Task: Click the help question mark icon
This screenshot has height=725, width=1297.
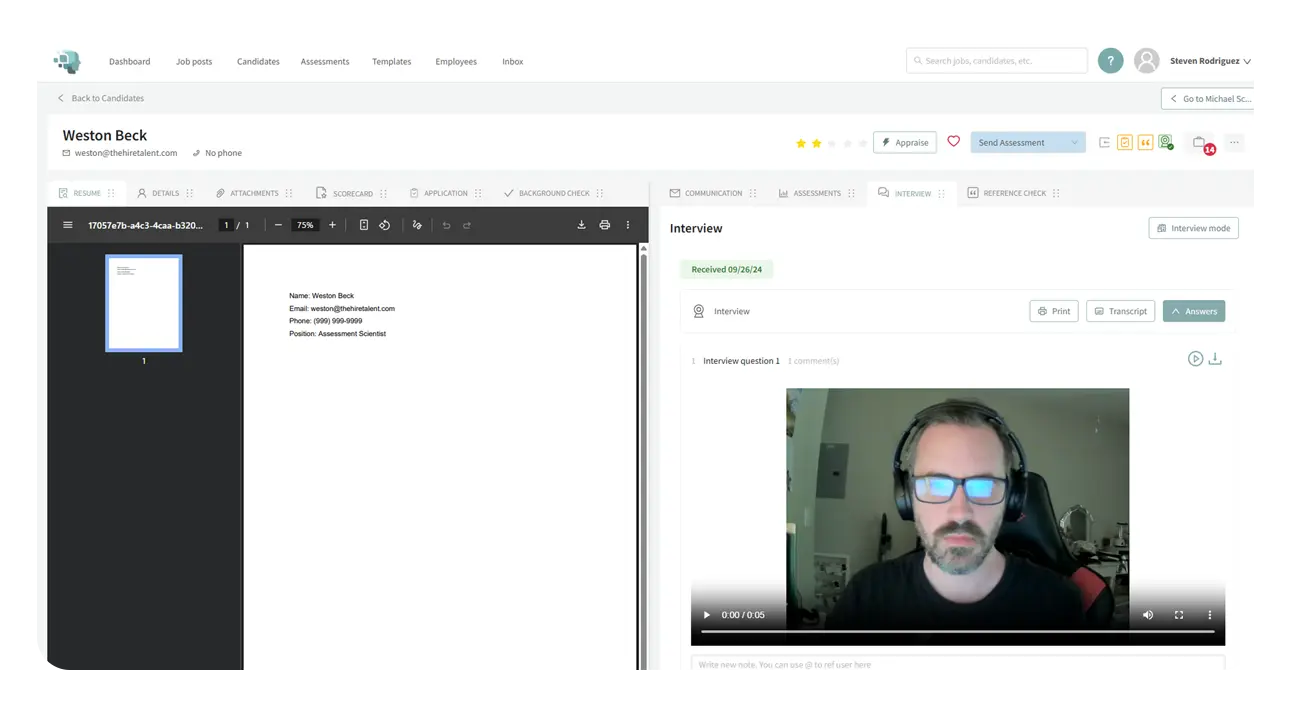Action: click(x=1110, y=61)
